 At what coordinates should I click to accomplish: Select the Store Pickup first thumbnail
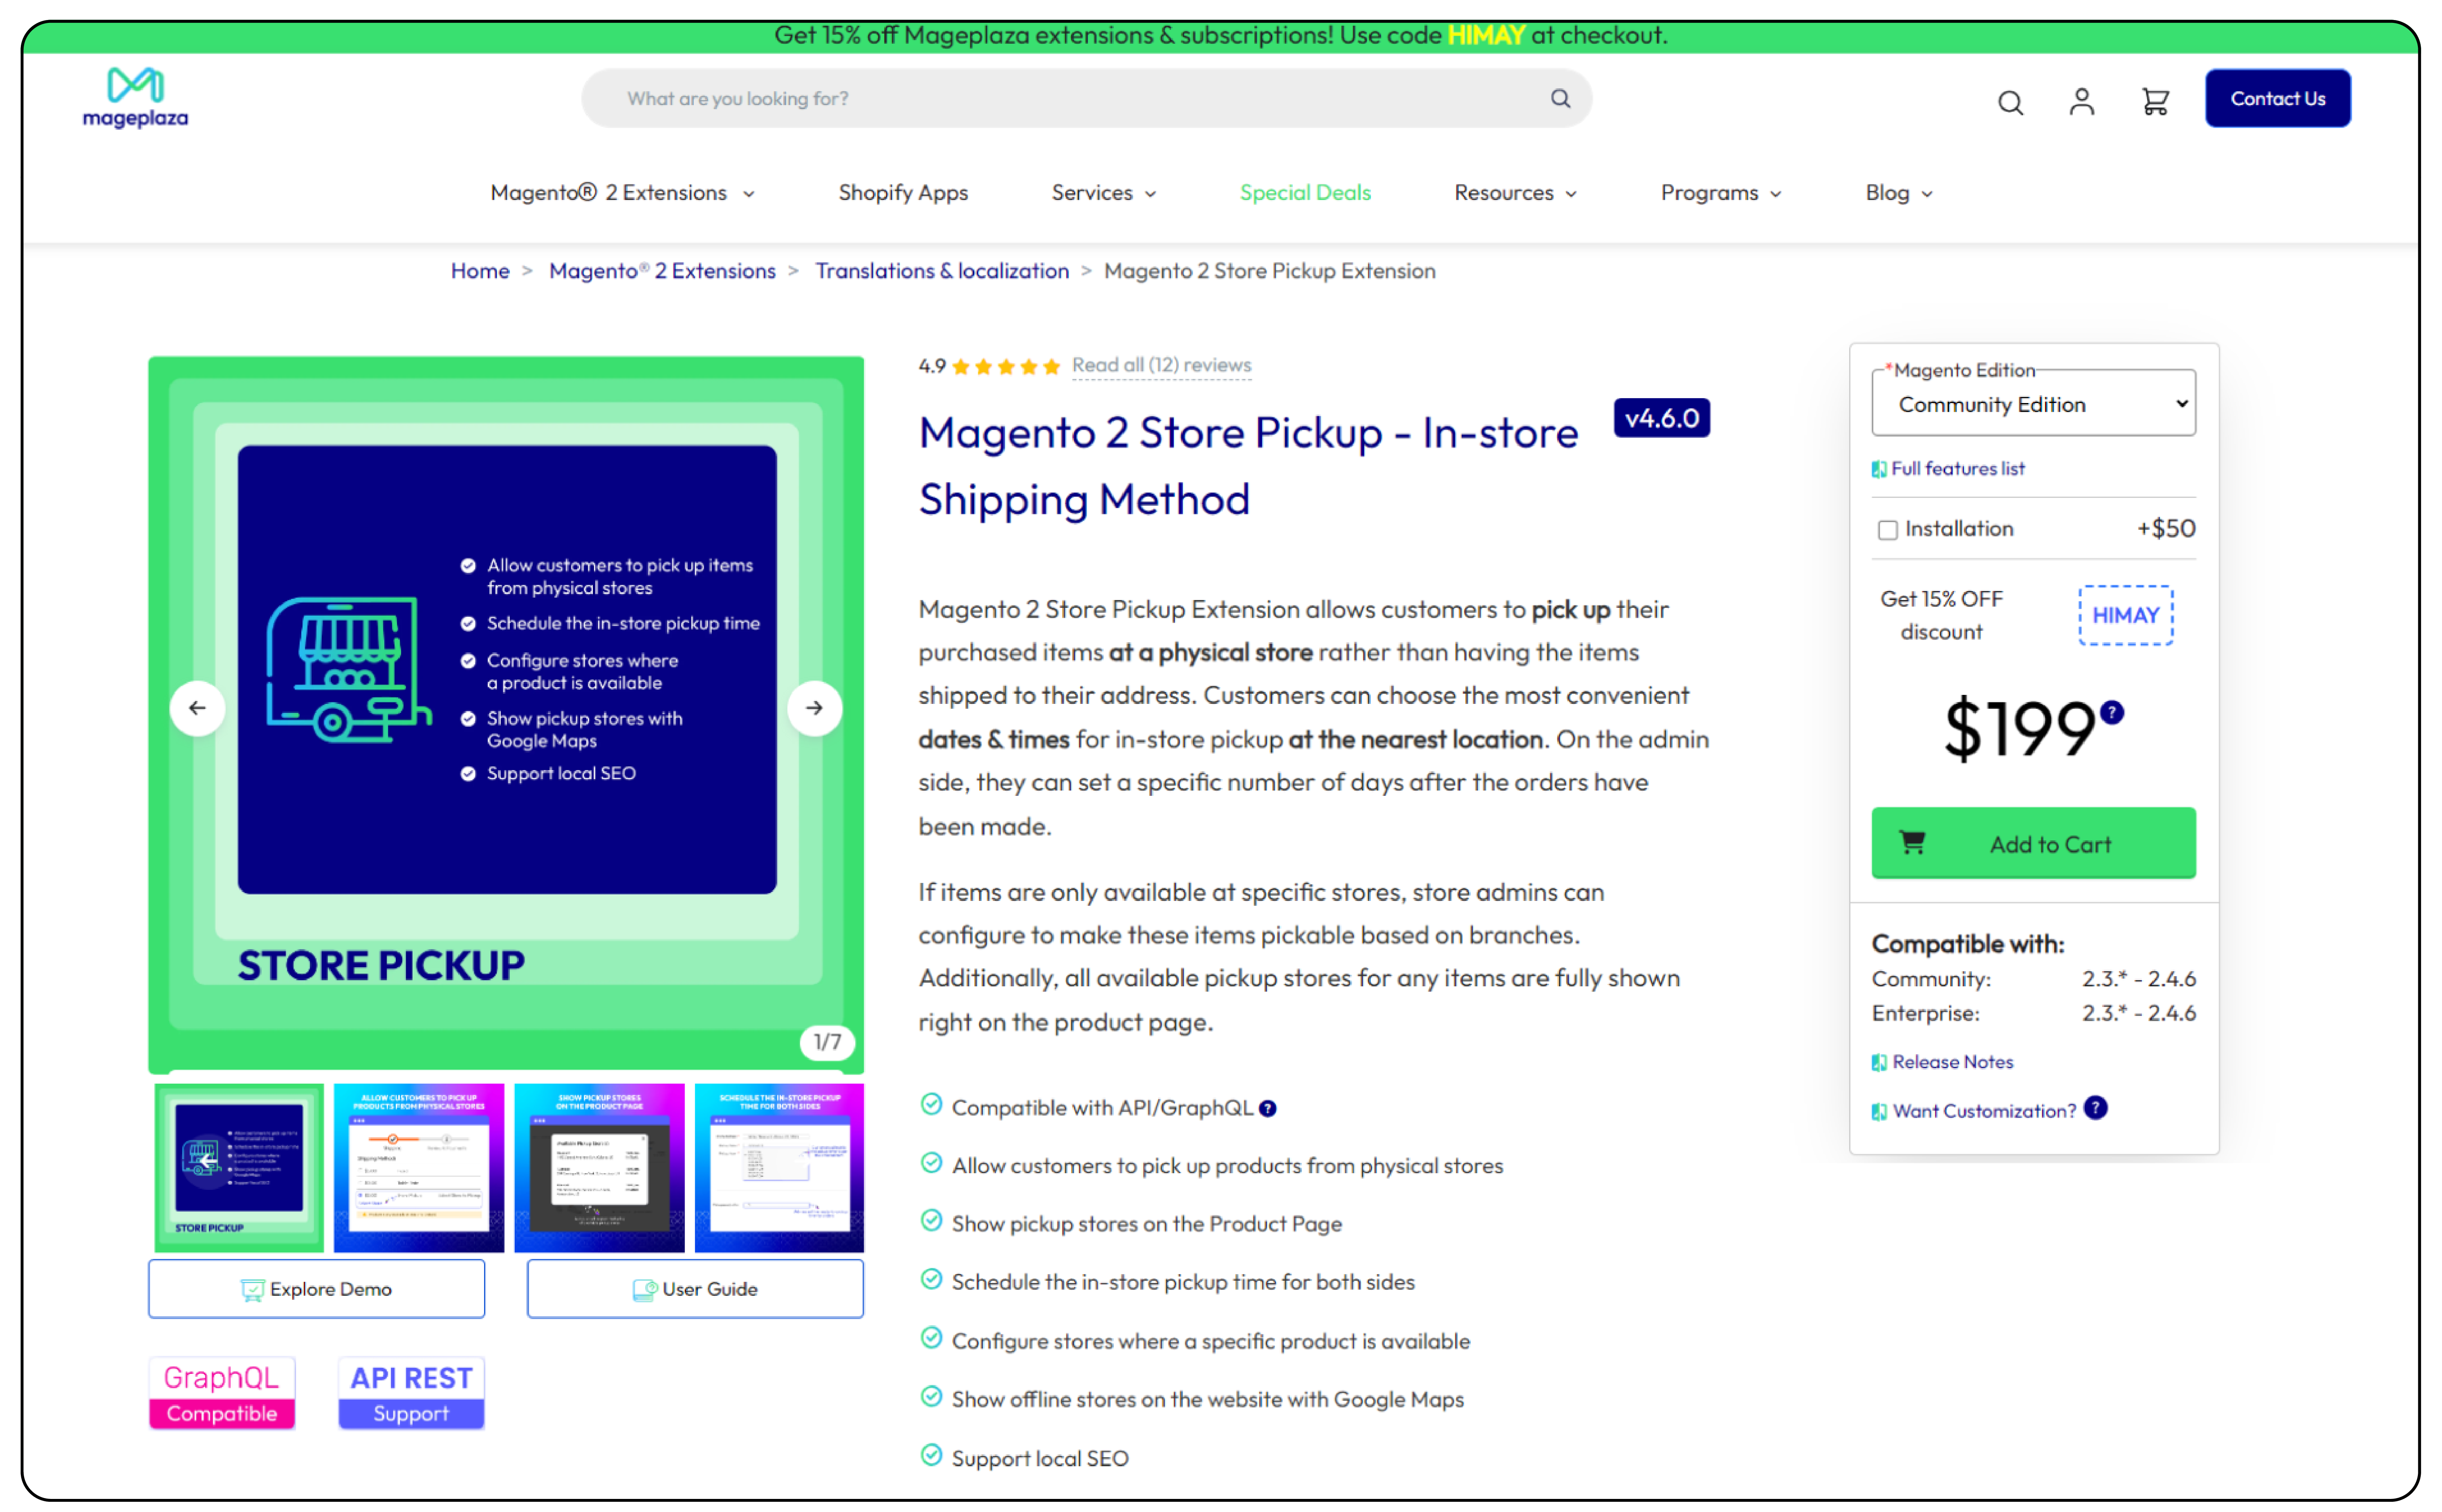(x=239, y=1168)
